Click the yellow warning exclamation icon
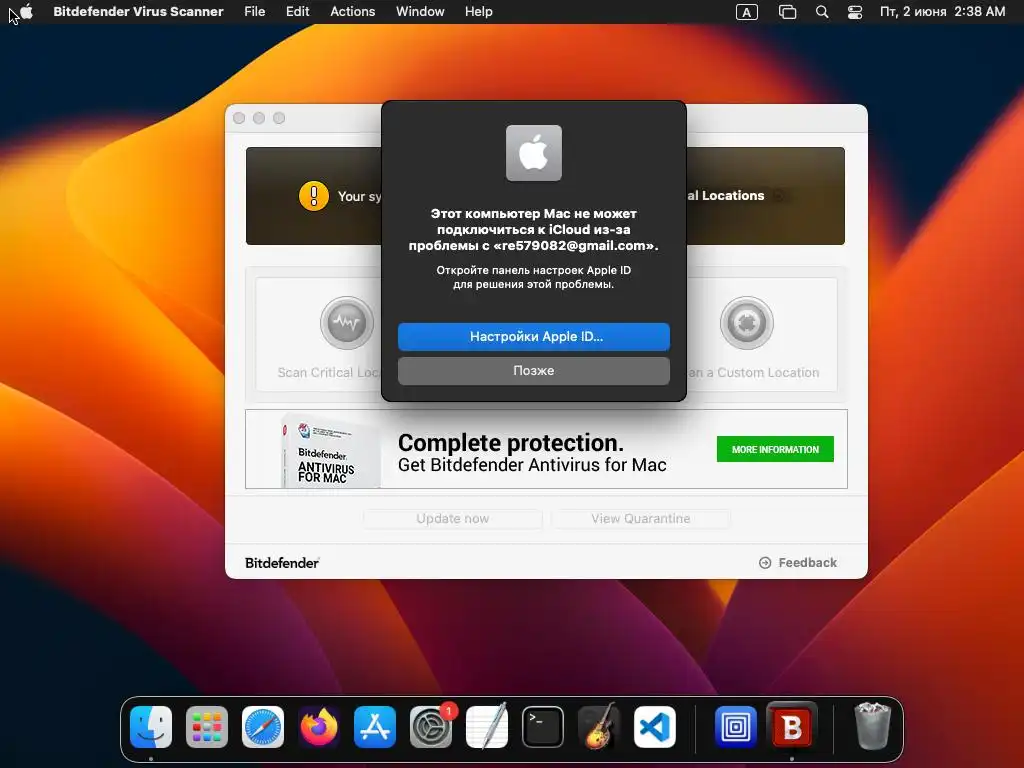 [313, 196]
